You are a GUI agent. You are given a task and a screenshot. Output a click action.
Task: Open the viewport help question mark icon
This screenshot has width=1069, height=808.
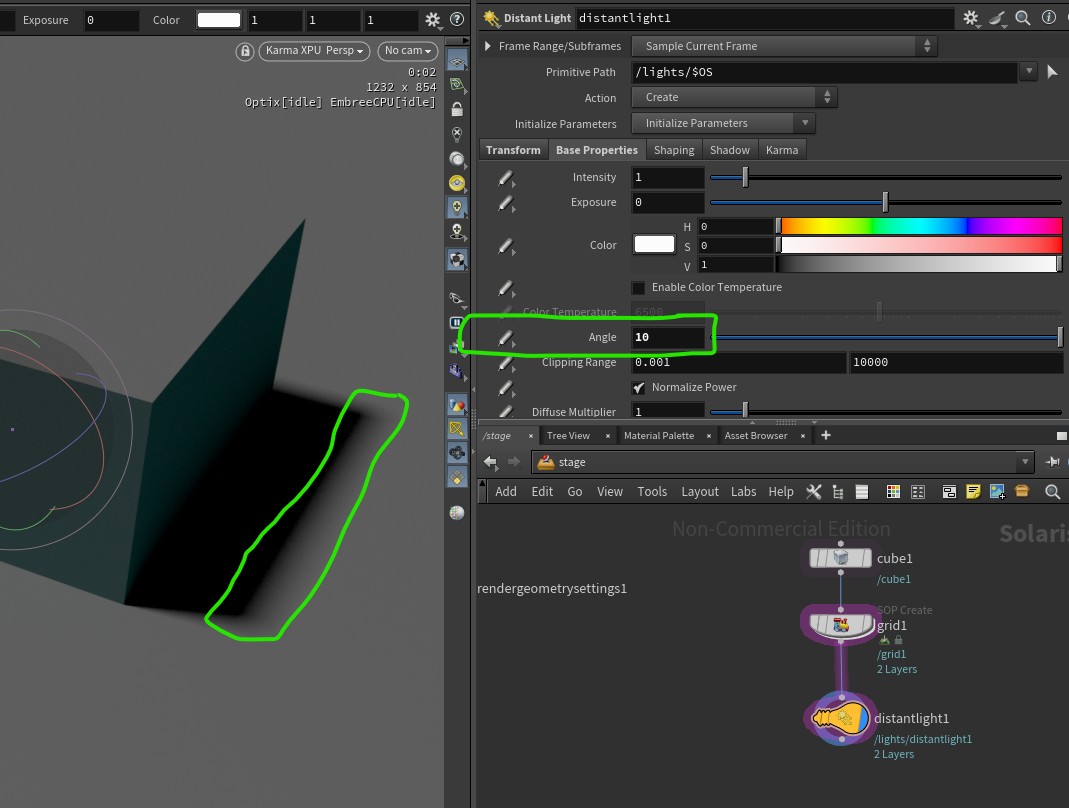457,19
